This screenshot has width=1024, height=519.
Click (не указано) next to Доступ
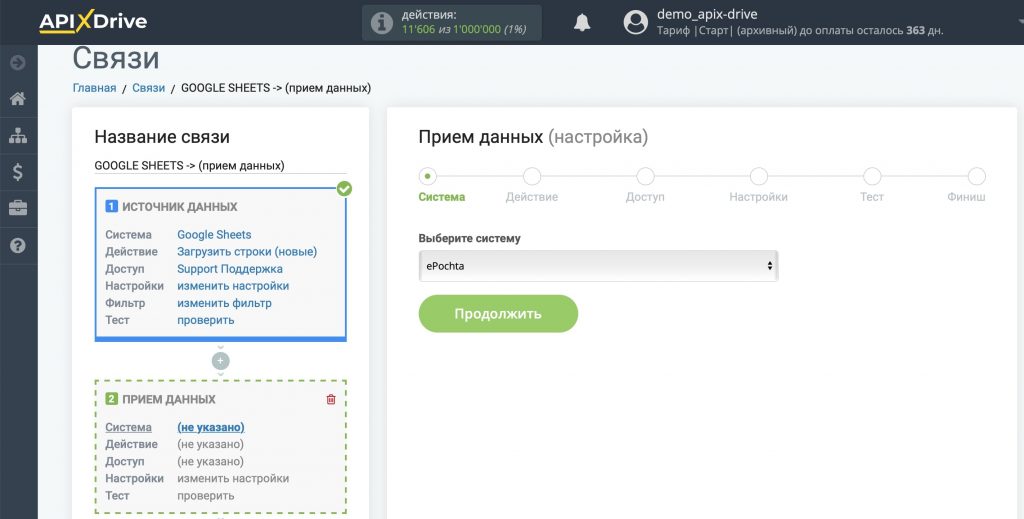210,461
